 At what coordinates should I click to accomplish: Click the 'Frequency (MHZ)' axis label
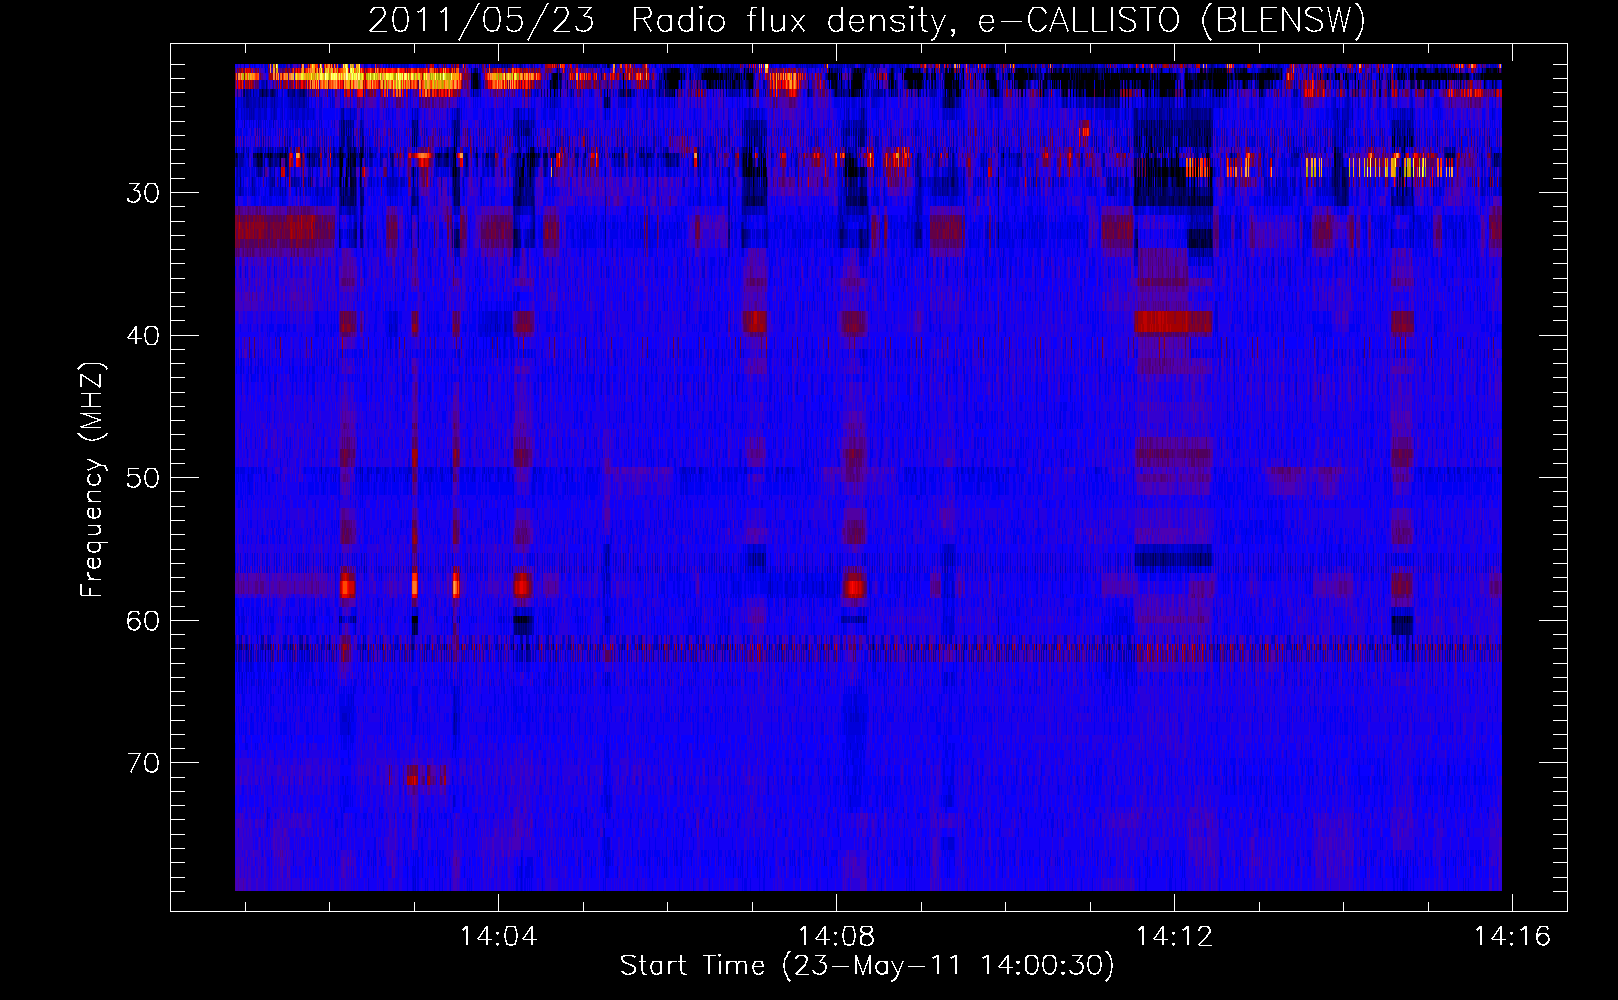92,481
